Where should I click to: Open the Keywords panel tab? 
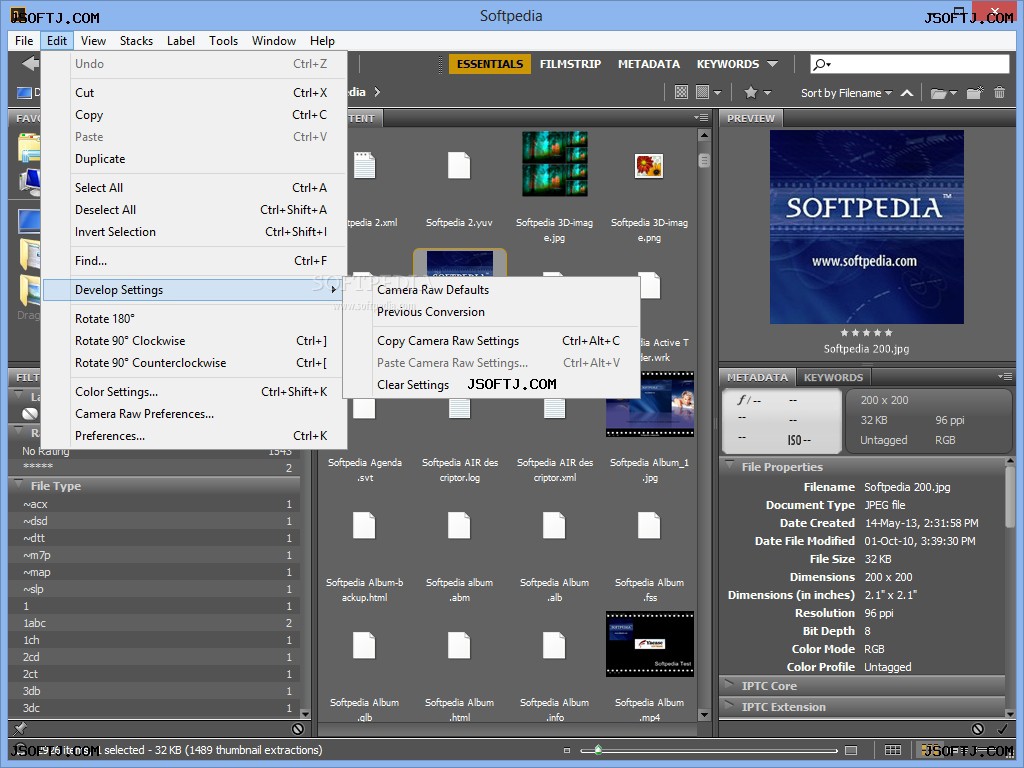(x=833, y=377)
